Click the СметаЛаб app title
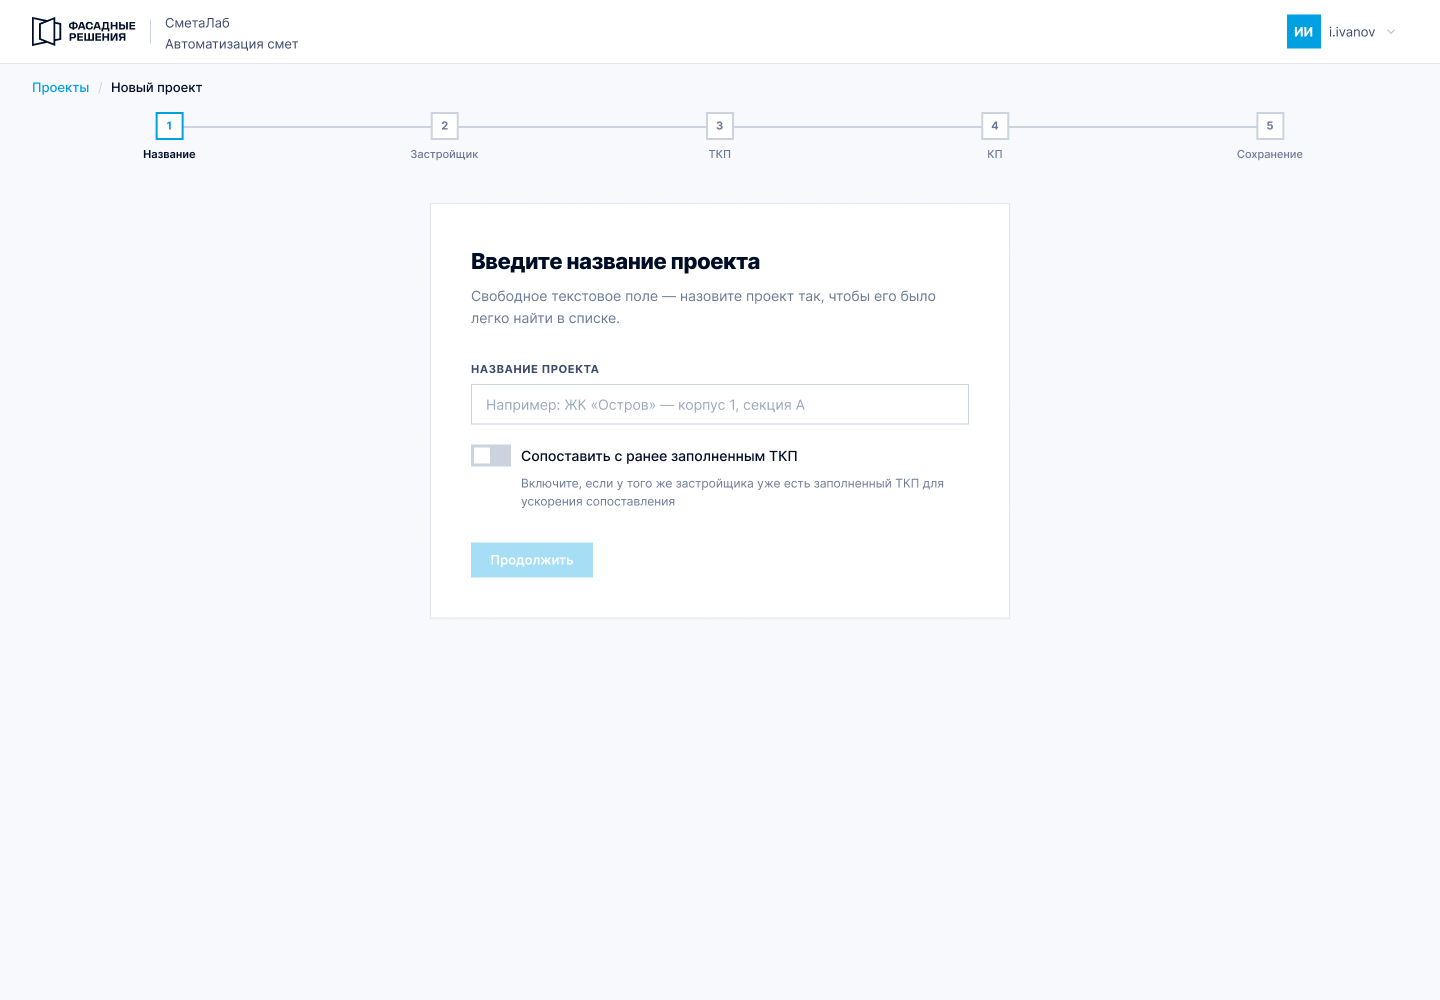The width and height of the screenshot is (1440, 1000). point(197,23)
